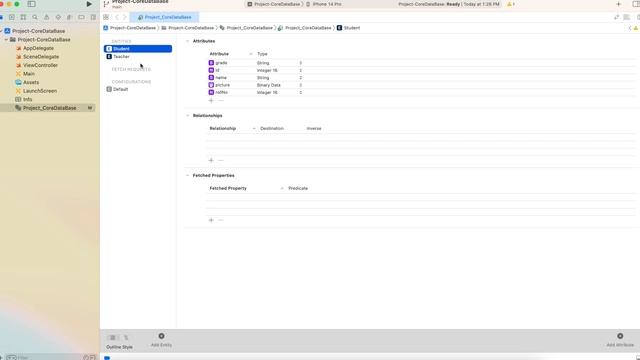
Task: Open the Fetched Property column sort arrow
Action: tap(282, 189)
